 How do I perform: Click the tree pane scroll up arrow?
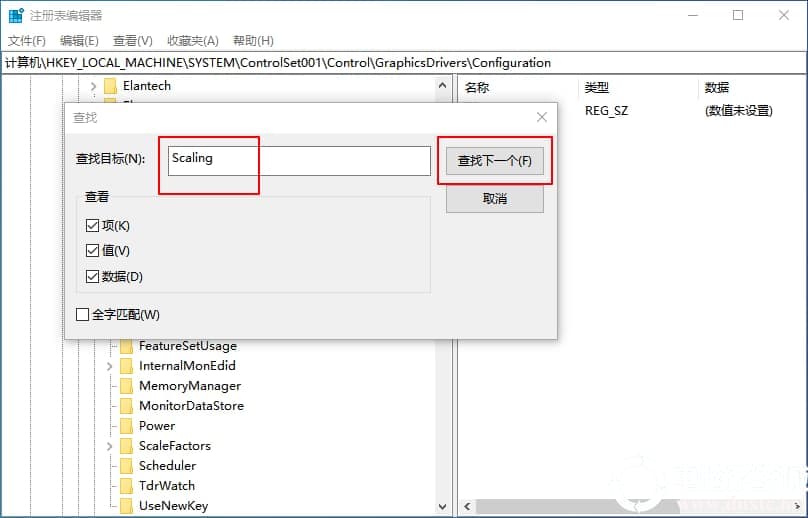[x=443, y=86]
